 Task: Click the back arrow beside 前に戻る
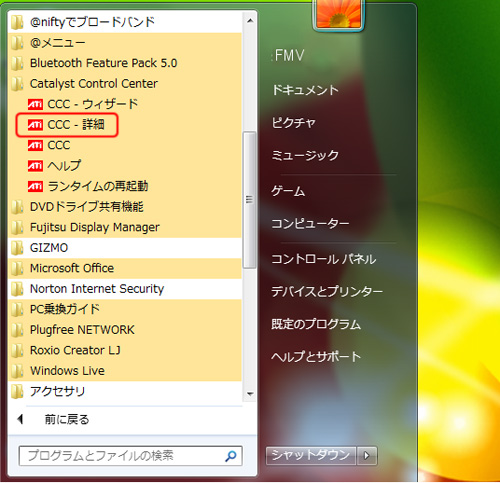[20, 419]
